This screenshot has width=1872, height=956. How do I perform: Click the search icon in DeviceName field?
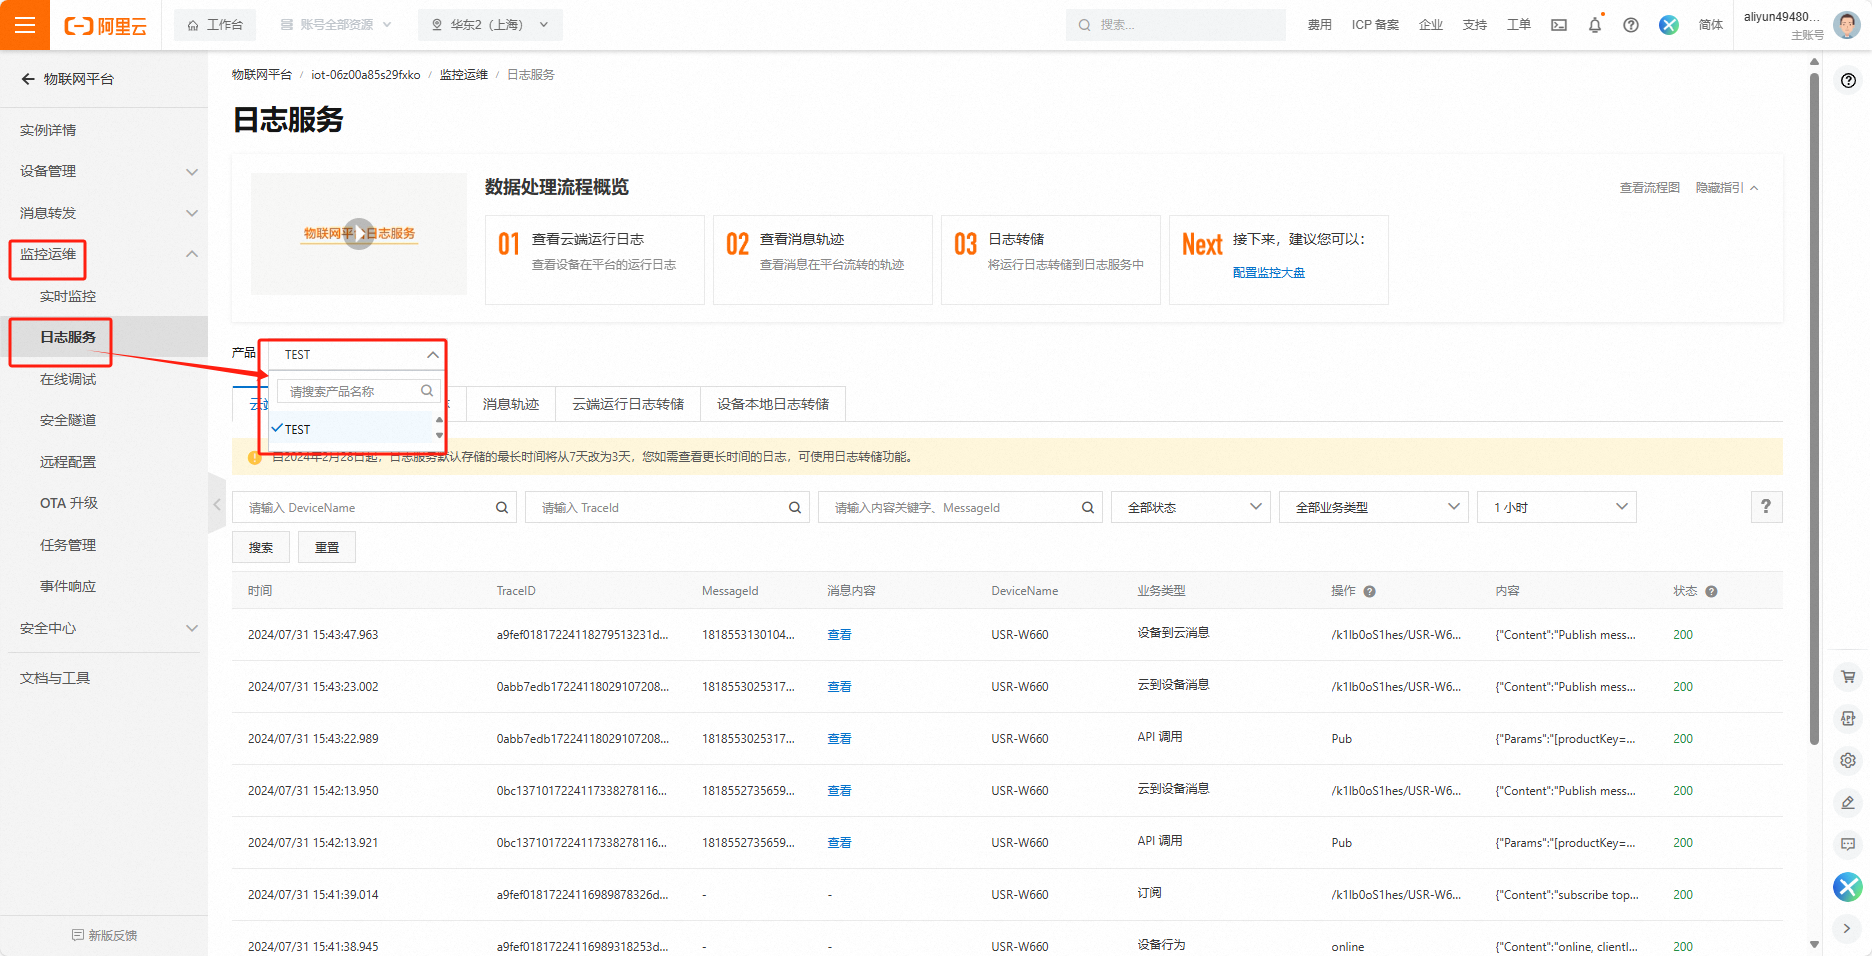coord(502,508)
